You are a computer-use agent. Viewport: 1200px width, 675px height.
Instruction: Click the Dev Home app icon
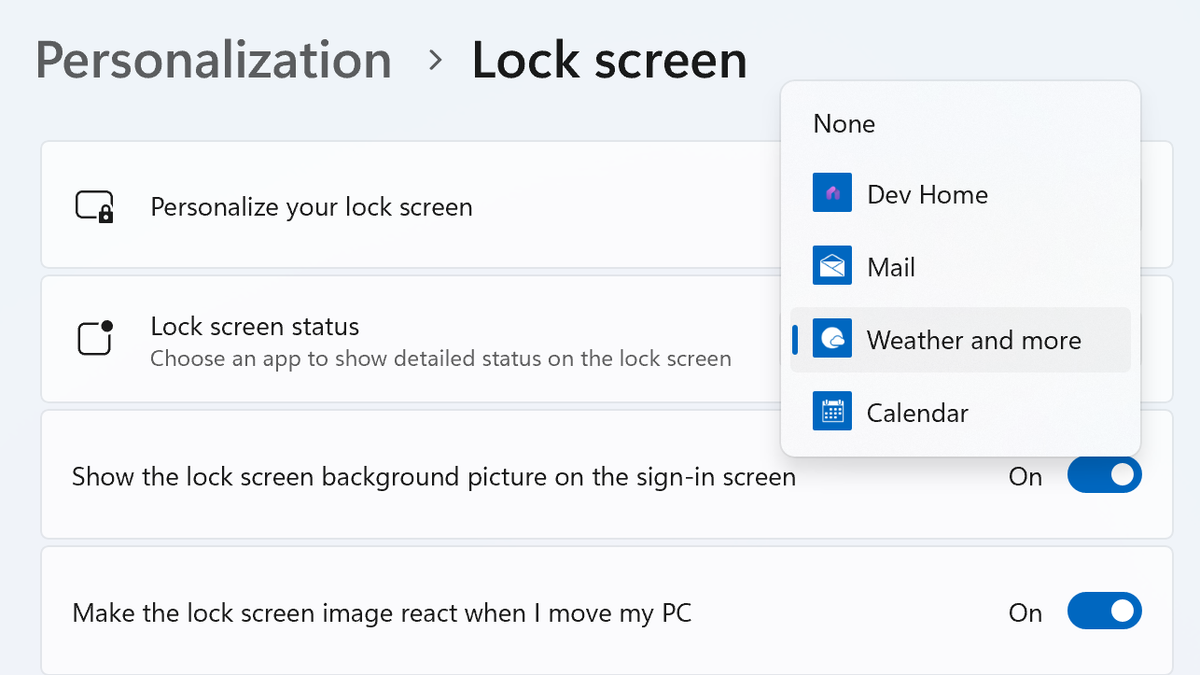coord(831,193)
